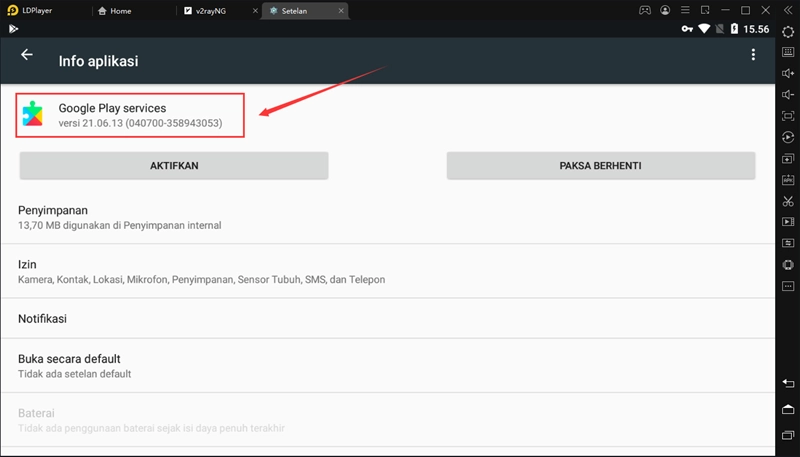800x457 pixels.
Task: Open the operation recorder (synchronizer play icon)
Action: (788, 137)
